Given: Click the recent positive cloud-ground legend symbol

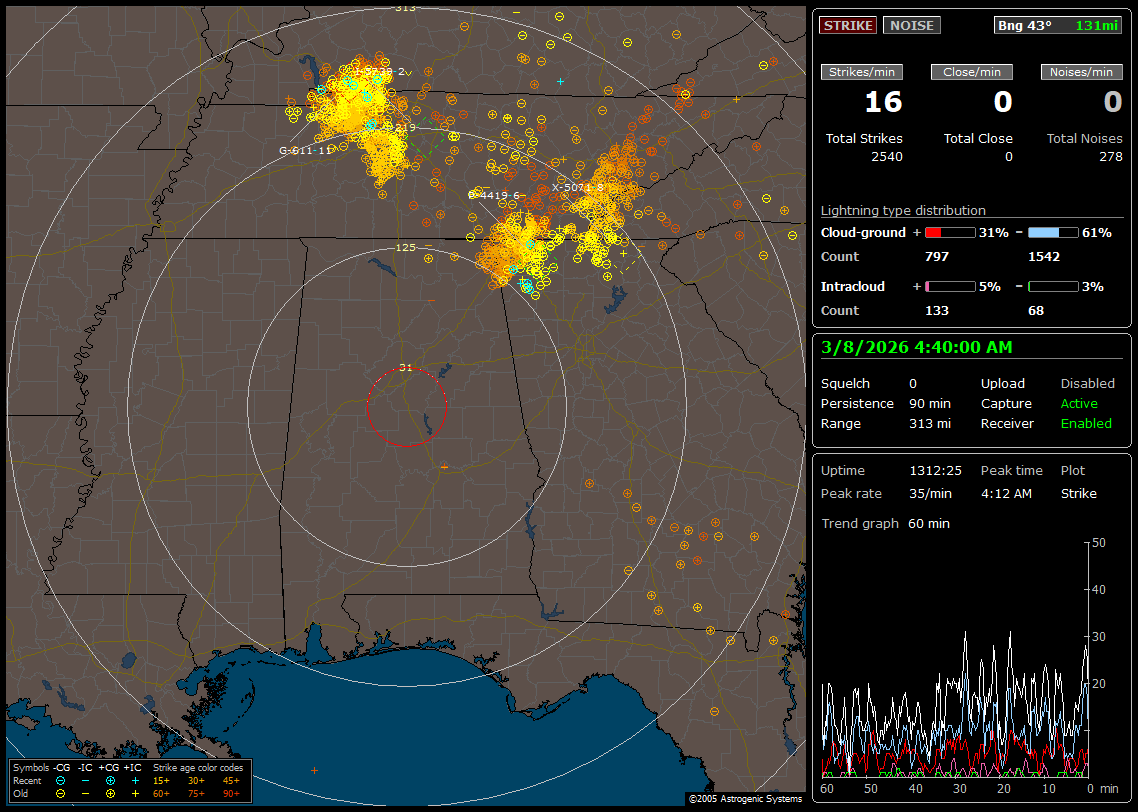Looking at the screenshot, I should (110, 780).
